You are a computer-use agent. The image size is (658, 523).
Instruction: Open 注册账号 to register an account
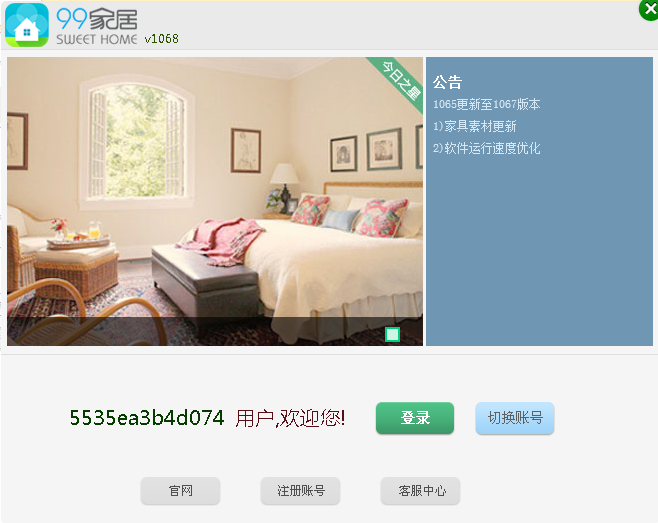tap(300, 491)
